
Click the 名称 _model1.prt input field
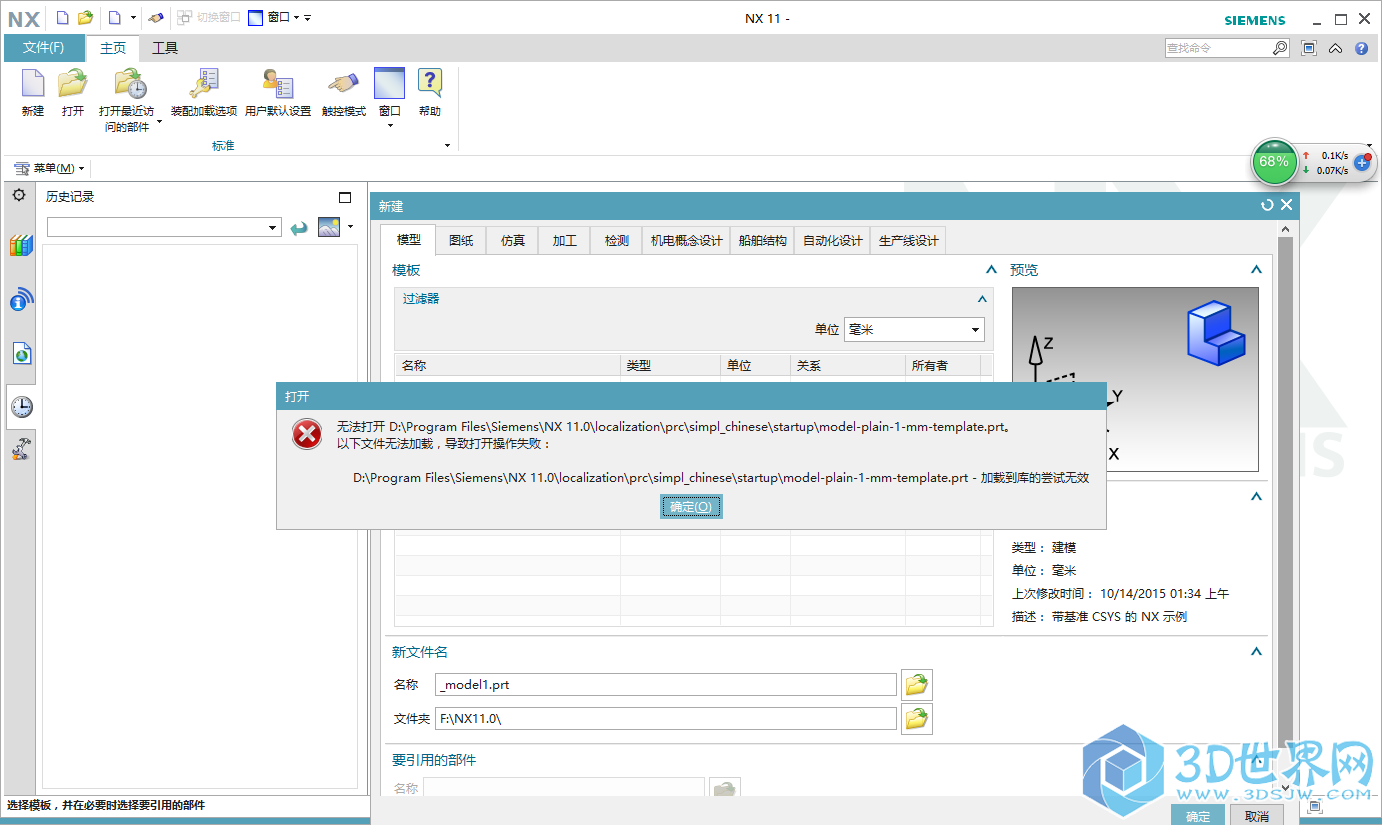[x=666, y=685]
